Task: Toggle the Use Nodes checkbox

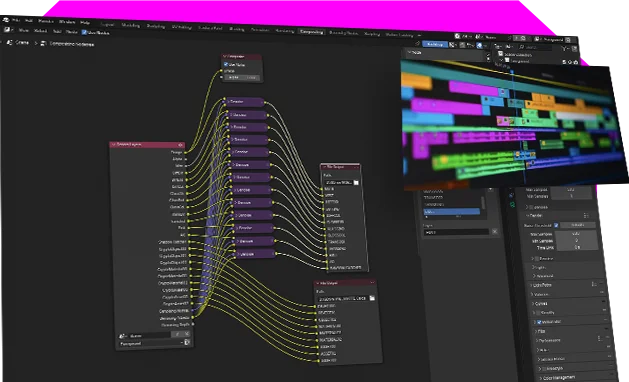Action: tap(84, 33)
